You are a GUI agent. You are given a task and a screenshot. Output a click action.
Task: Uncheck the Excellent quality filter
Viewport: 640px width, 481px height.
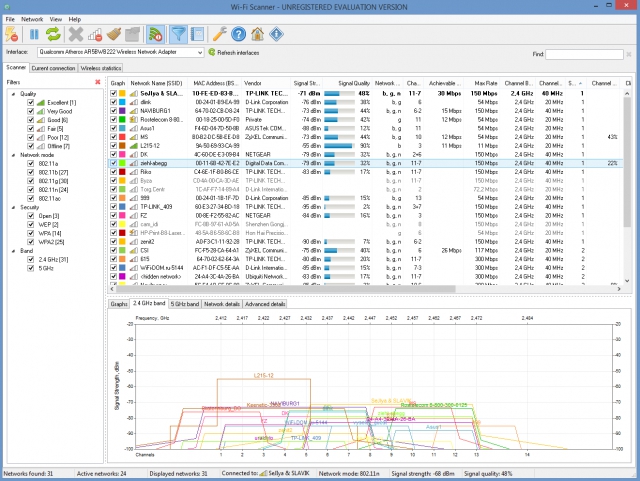click(x=31, y=102)
